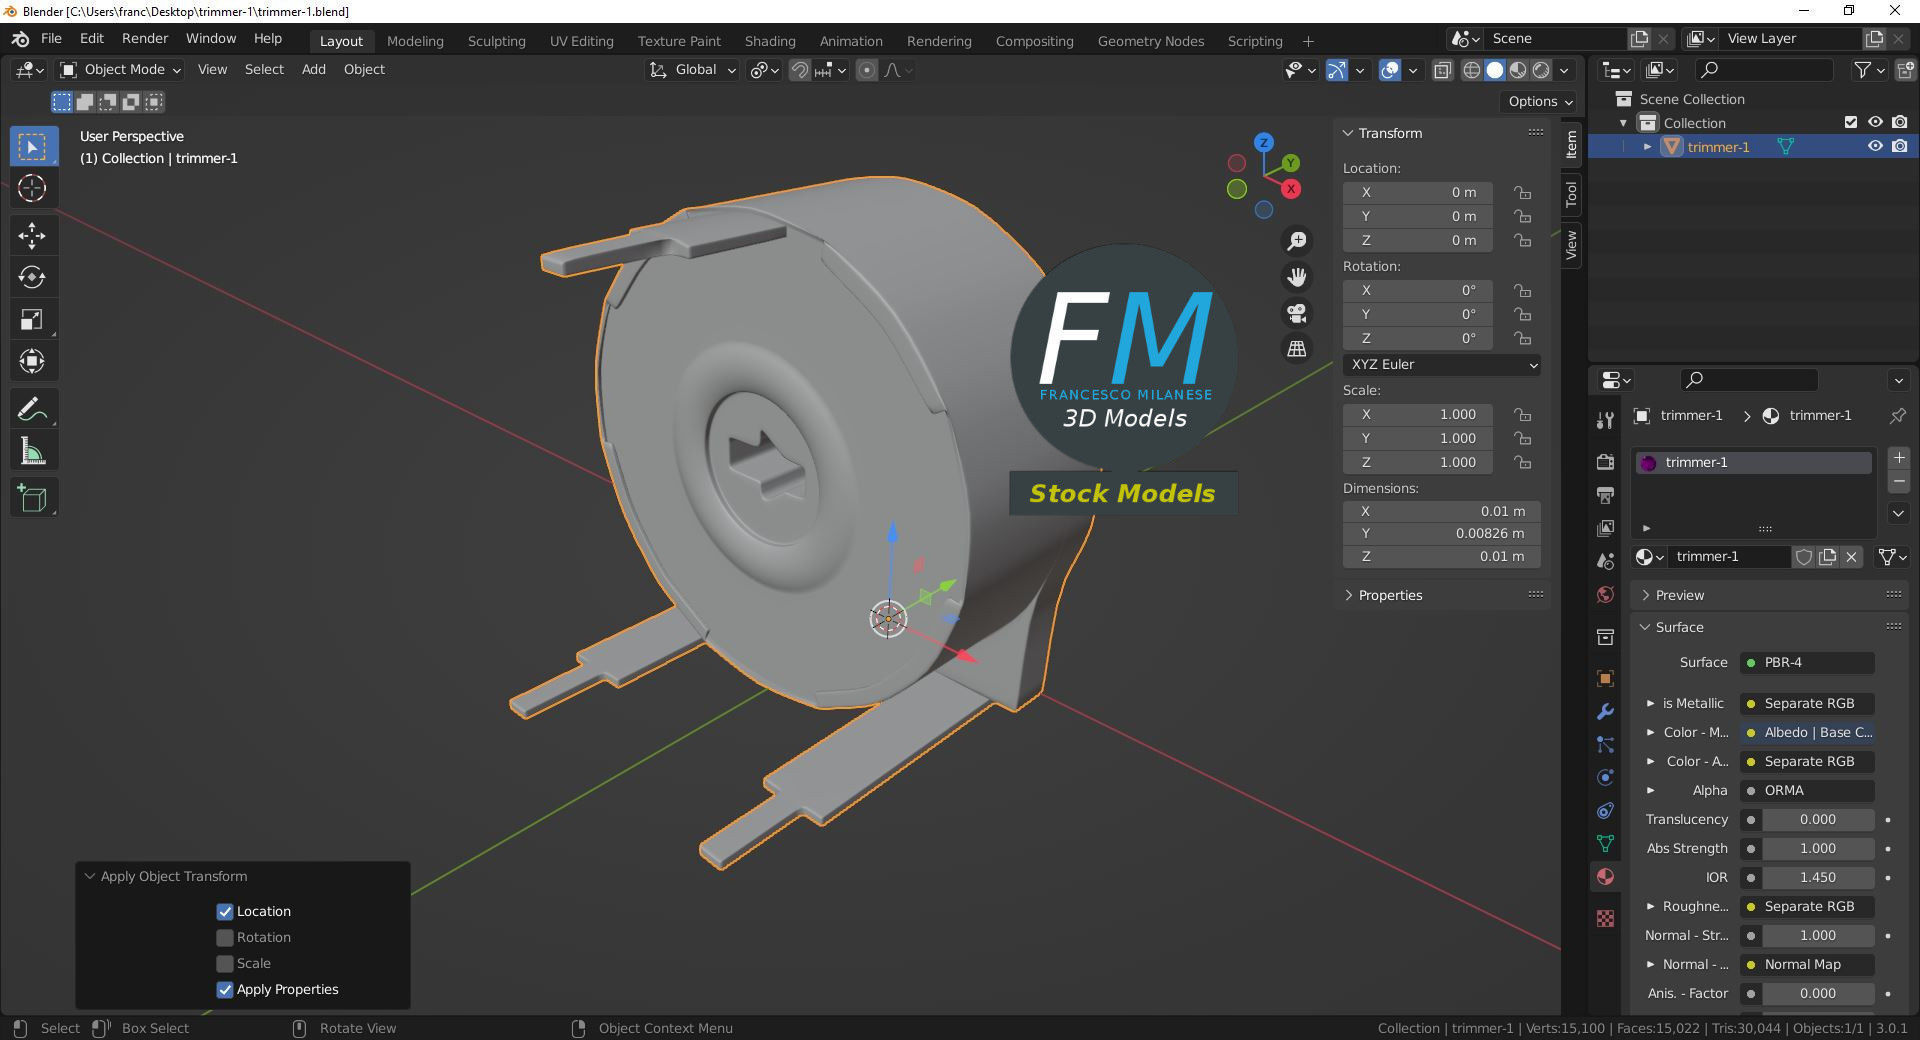This screenshot has width=1920, height=1040.
Task: Open the Options dropdown in viewport
Action: point(1540,101)
